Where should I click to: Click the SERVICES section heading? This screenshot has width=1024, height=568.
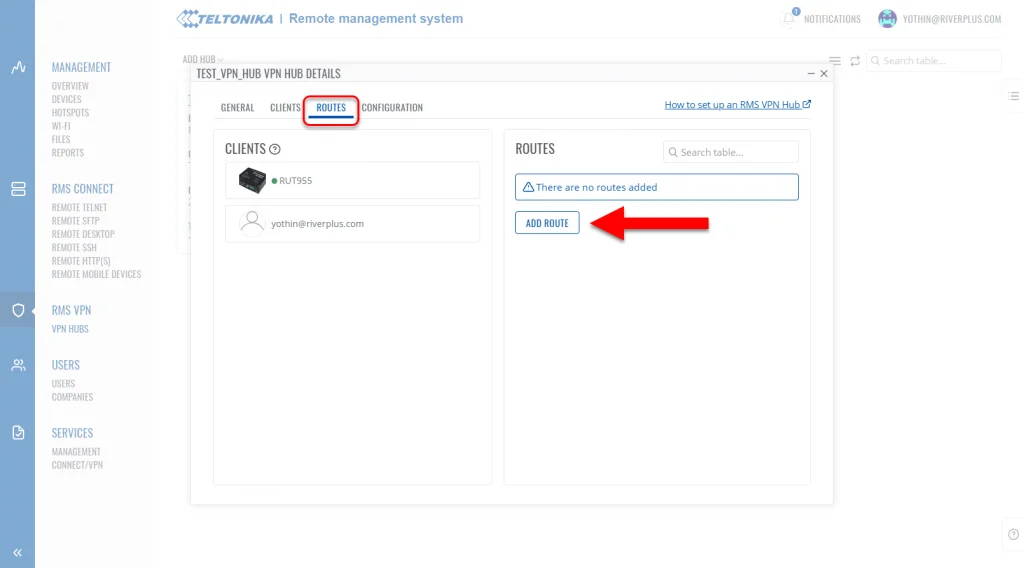click(72, 433)
